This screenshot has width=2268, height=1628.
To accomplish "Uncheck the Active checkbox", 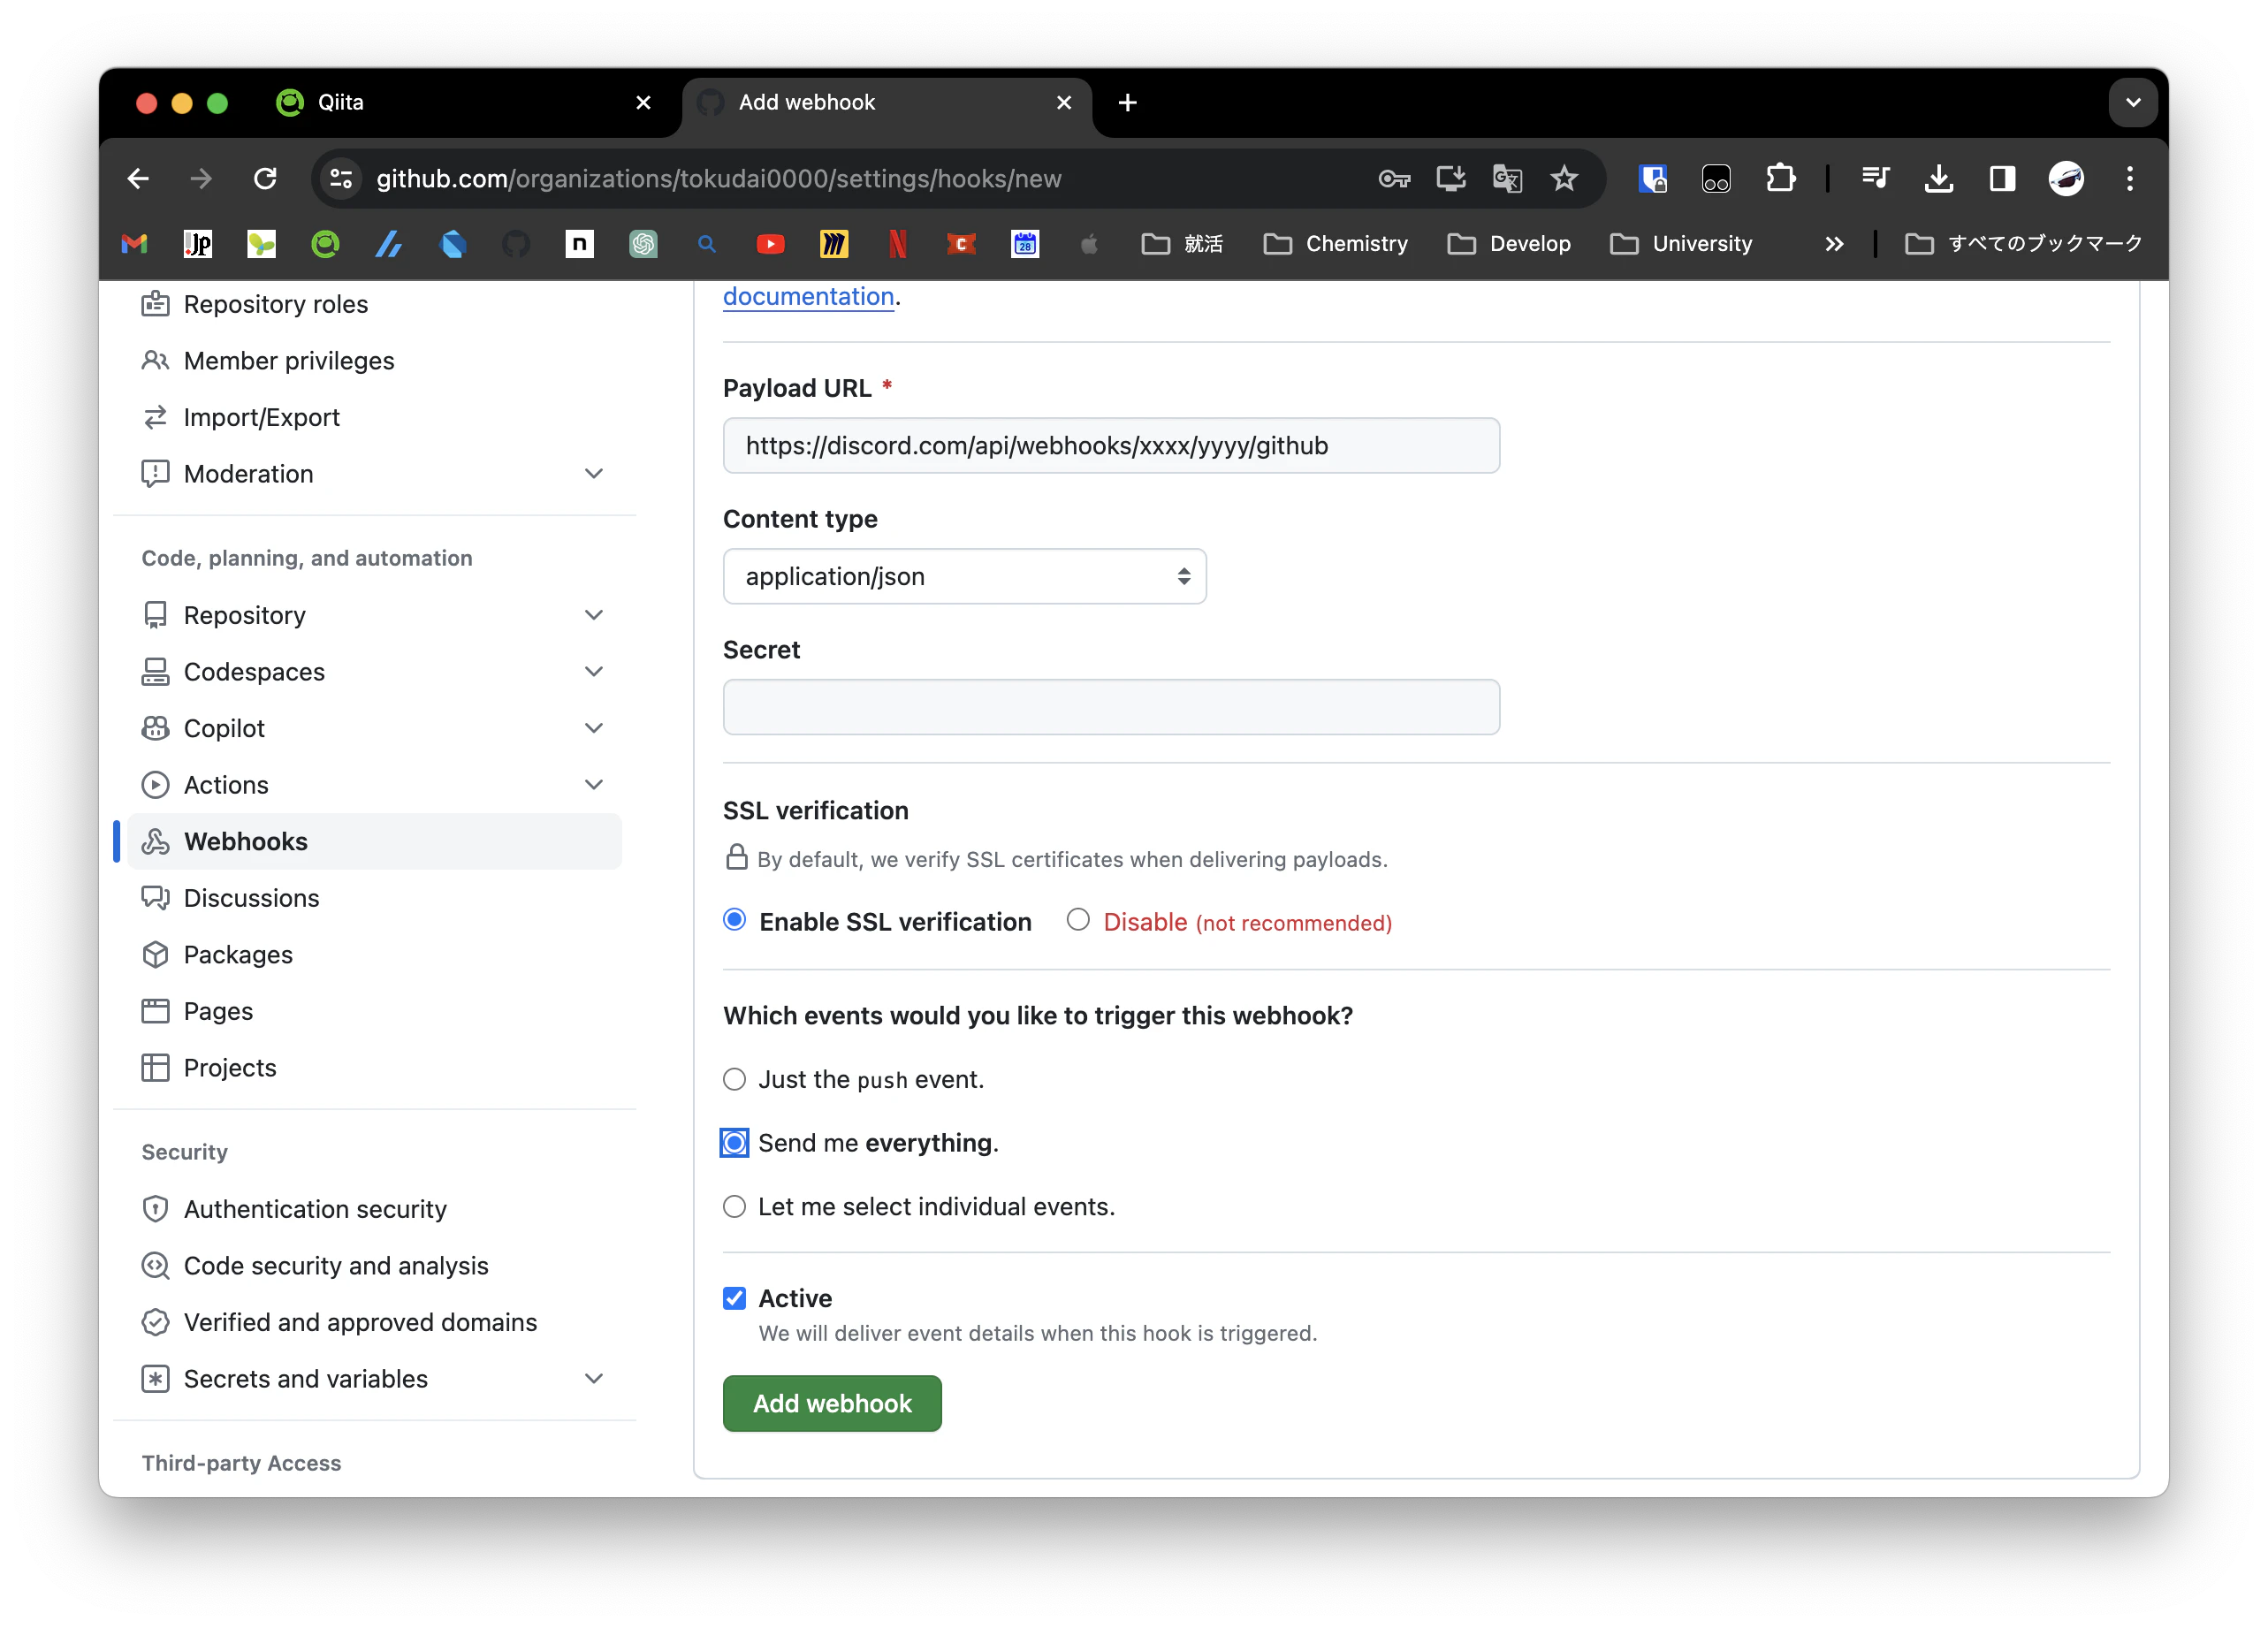I will [x=734, y=1298].
